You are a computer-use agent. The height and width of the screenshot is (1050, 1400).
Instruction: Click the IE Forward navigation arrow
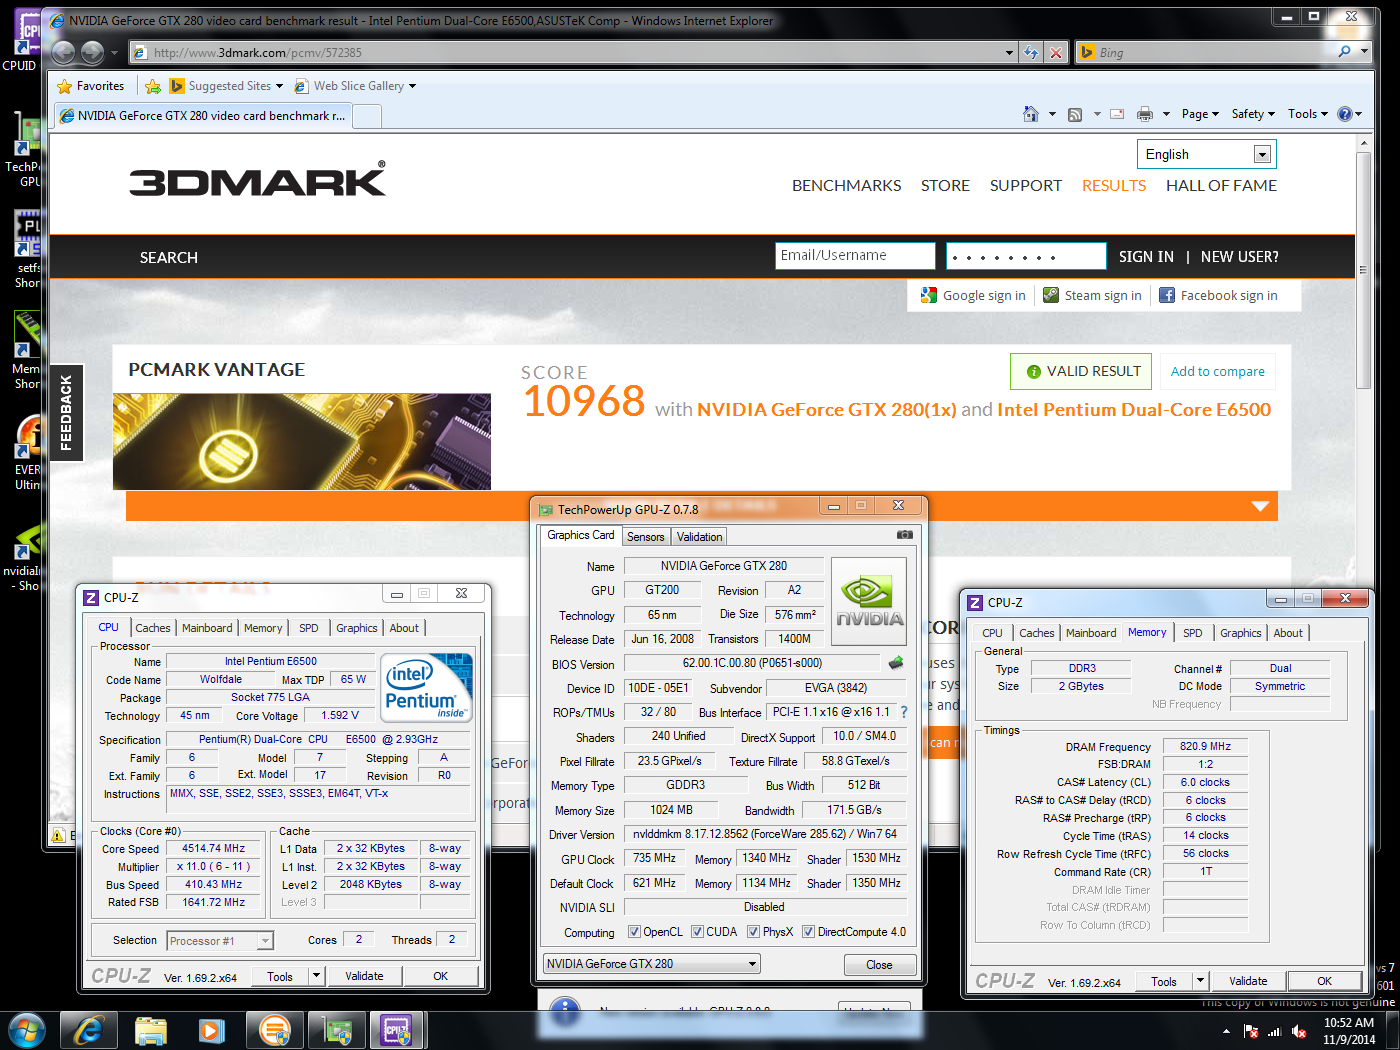tap(92, 52)
